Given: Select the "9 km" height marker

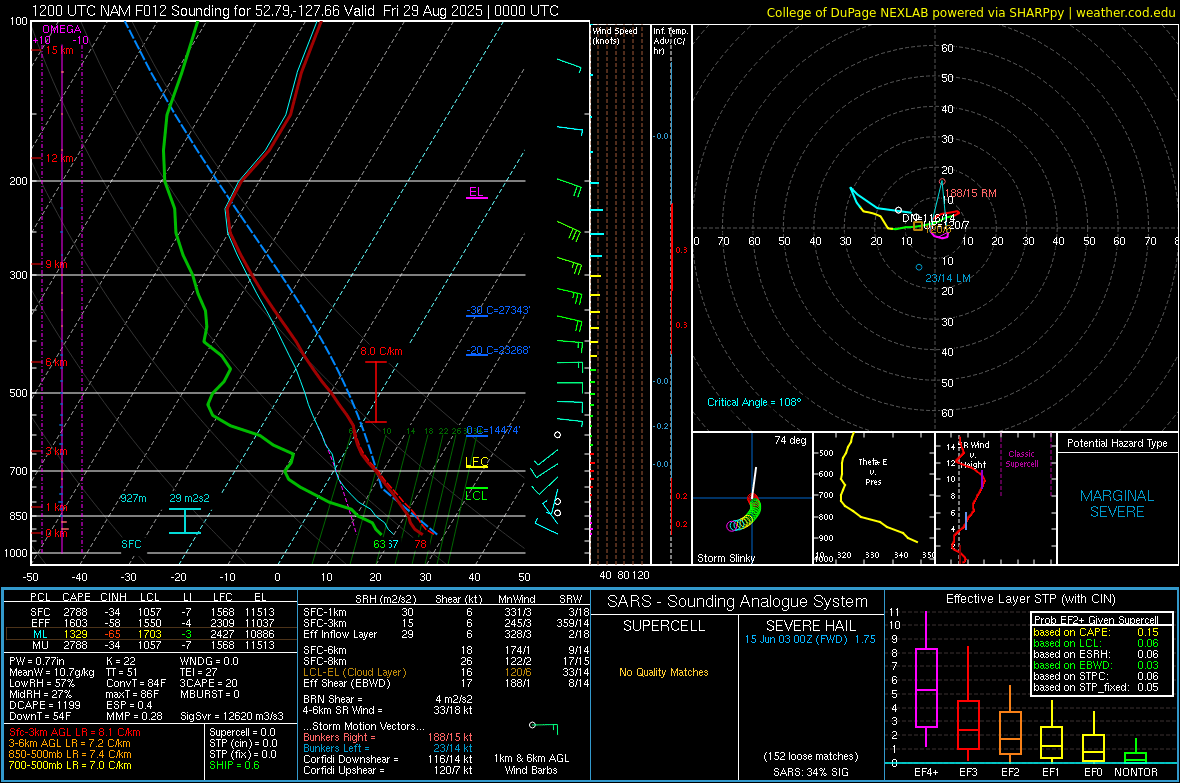Looking at the screenshot, I should [57, 264].
